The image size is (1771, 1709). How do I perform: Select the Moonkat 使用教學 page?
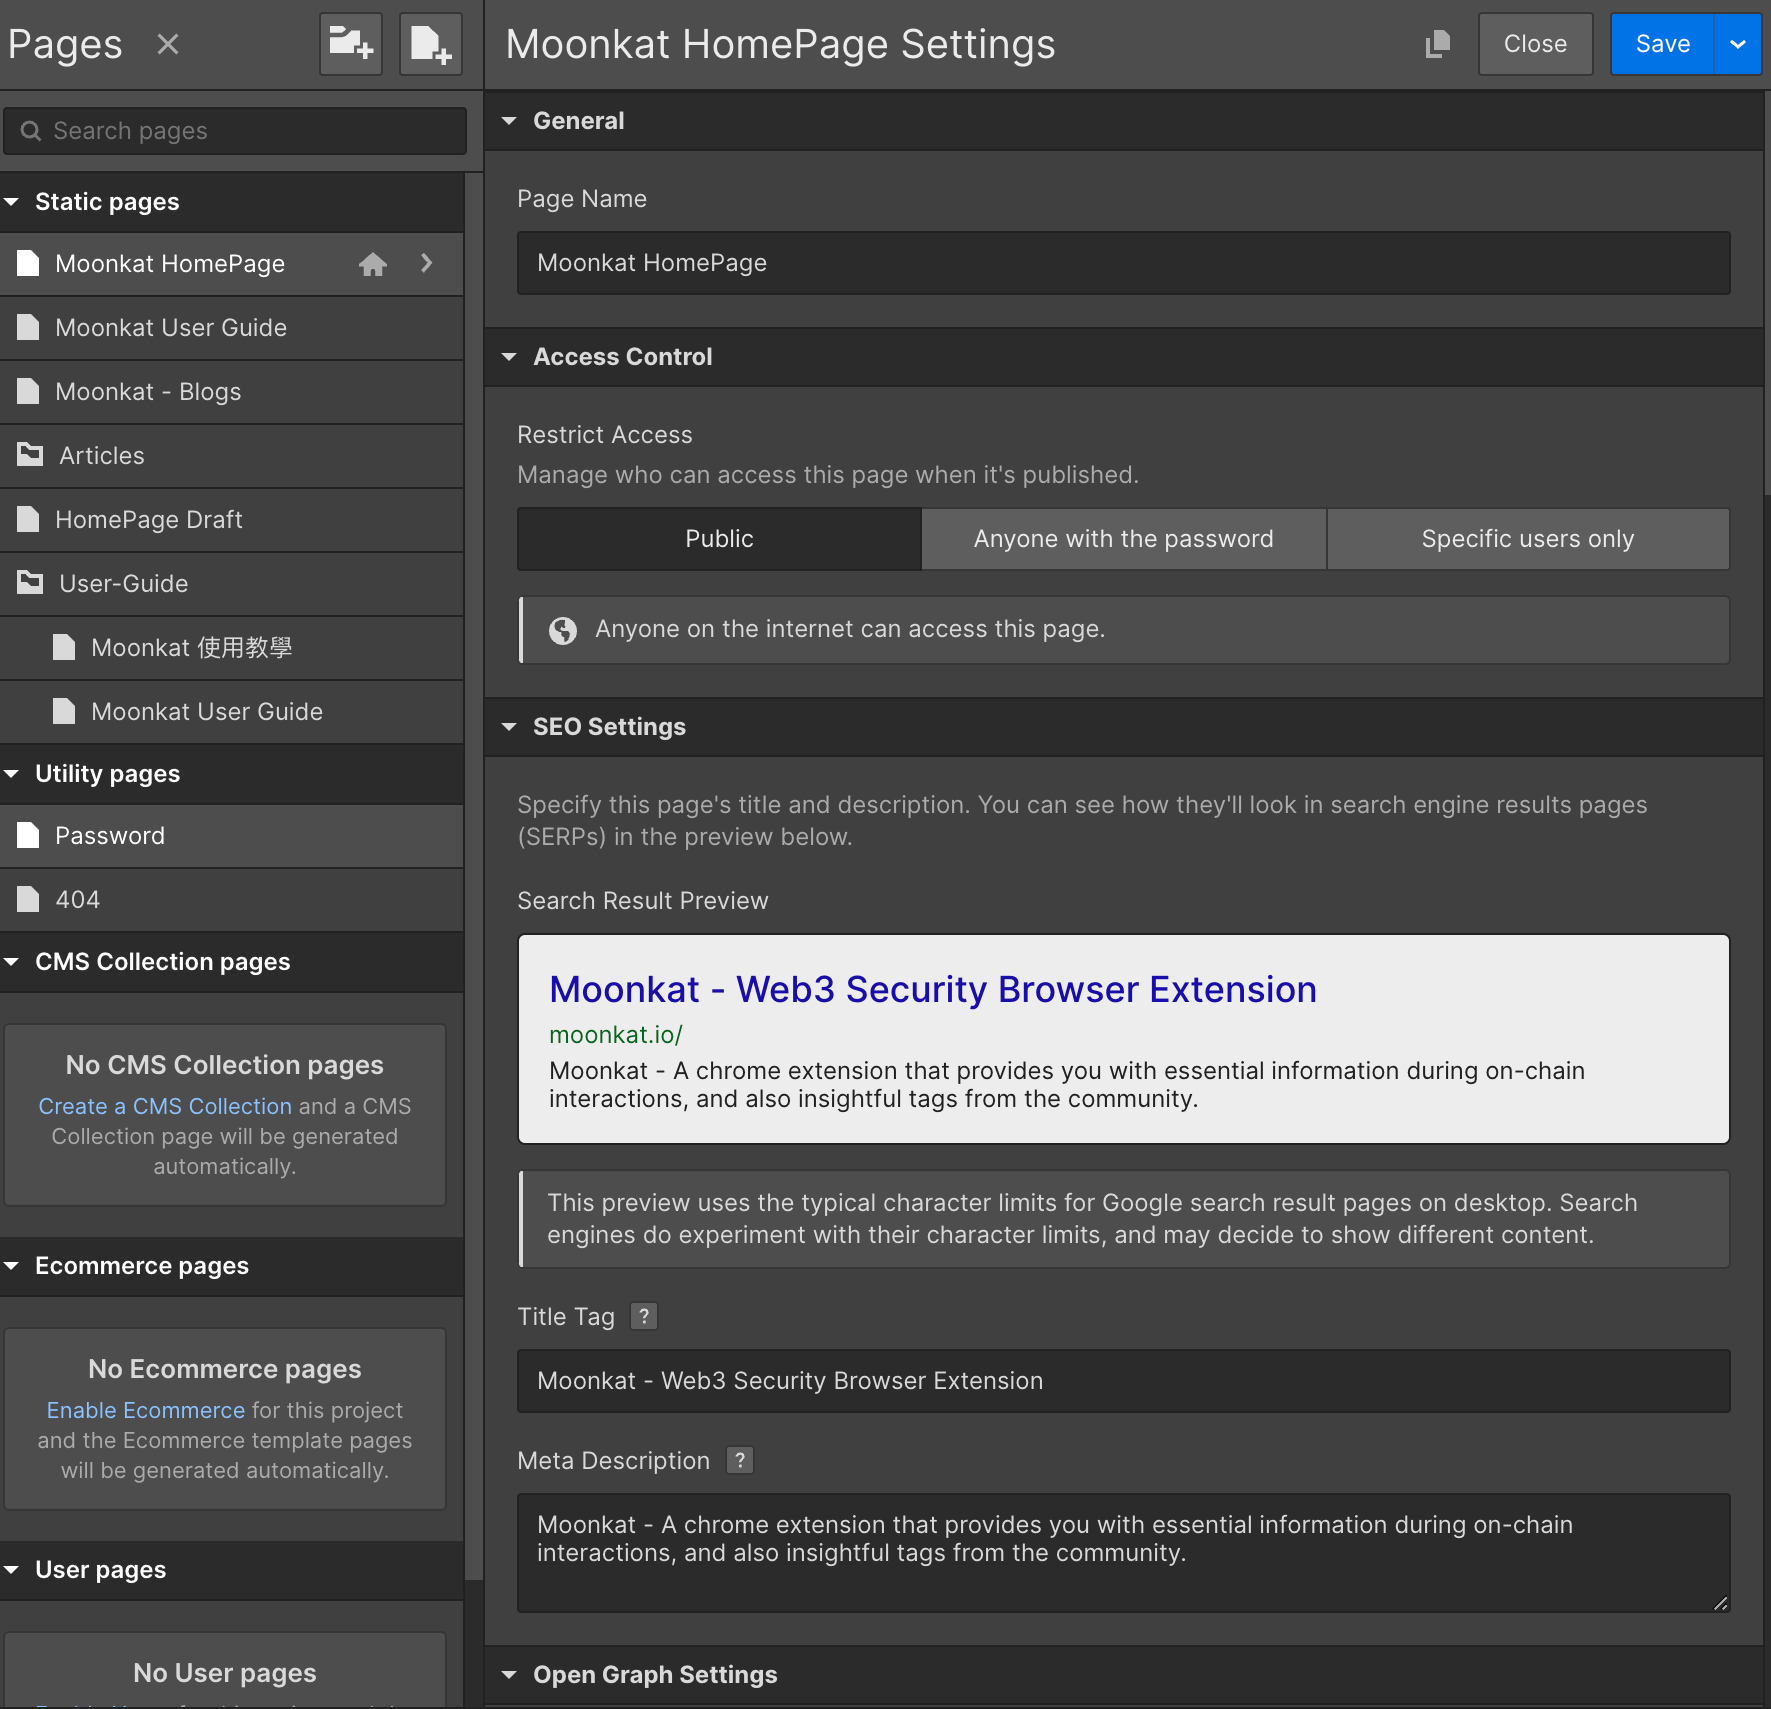pyautogui.click(x=231, y=648)
